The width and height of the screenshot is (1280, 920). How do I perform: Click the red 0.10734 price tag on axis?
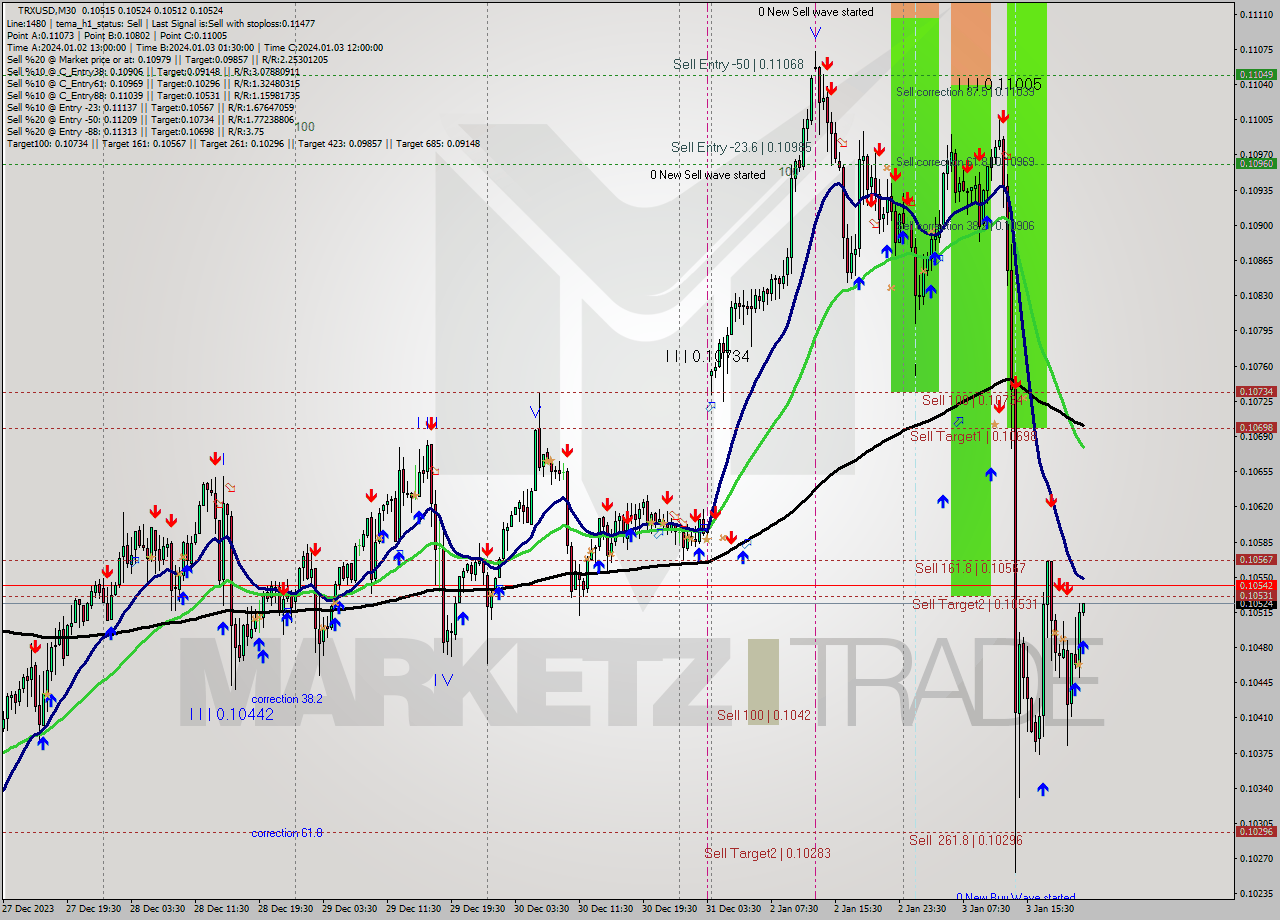click(1256, 392)
